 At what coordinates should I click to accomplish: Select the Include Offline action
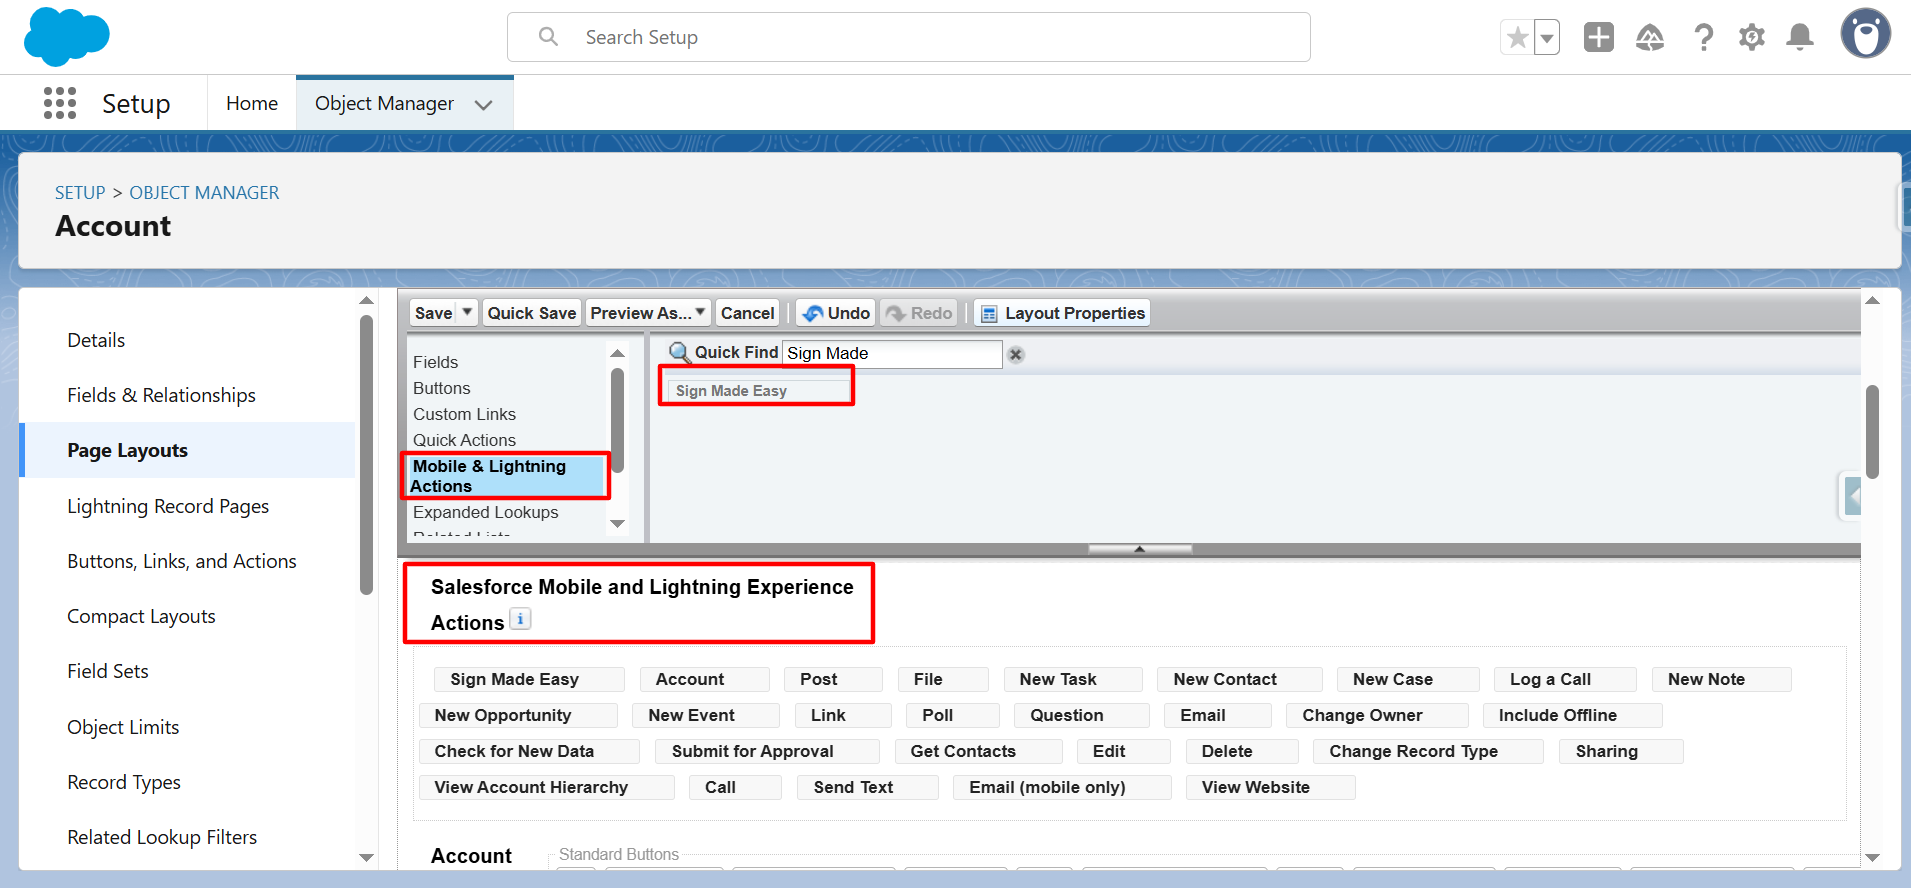tap(1573, 715)
